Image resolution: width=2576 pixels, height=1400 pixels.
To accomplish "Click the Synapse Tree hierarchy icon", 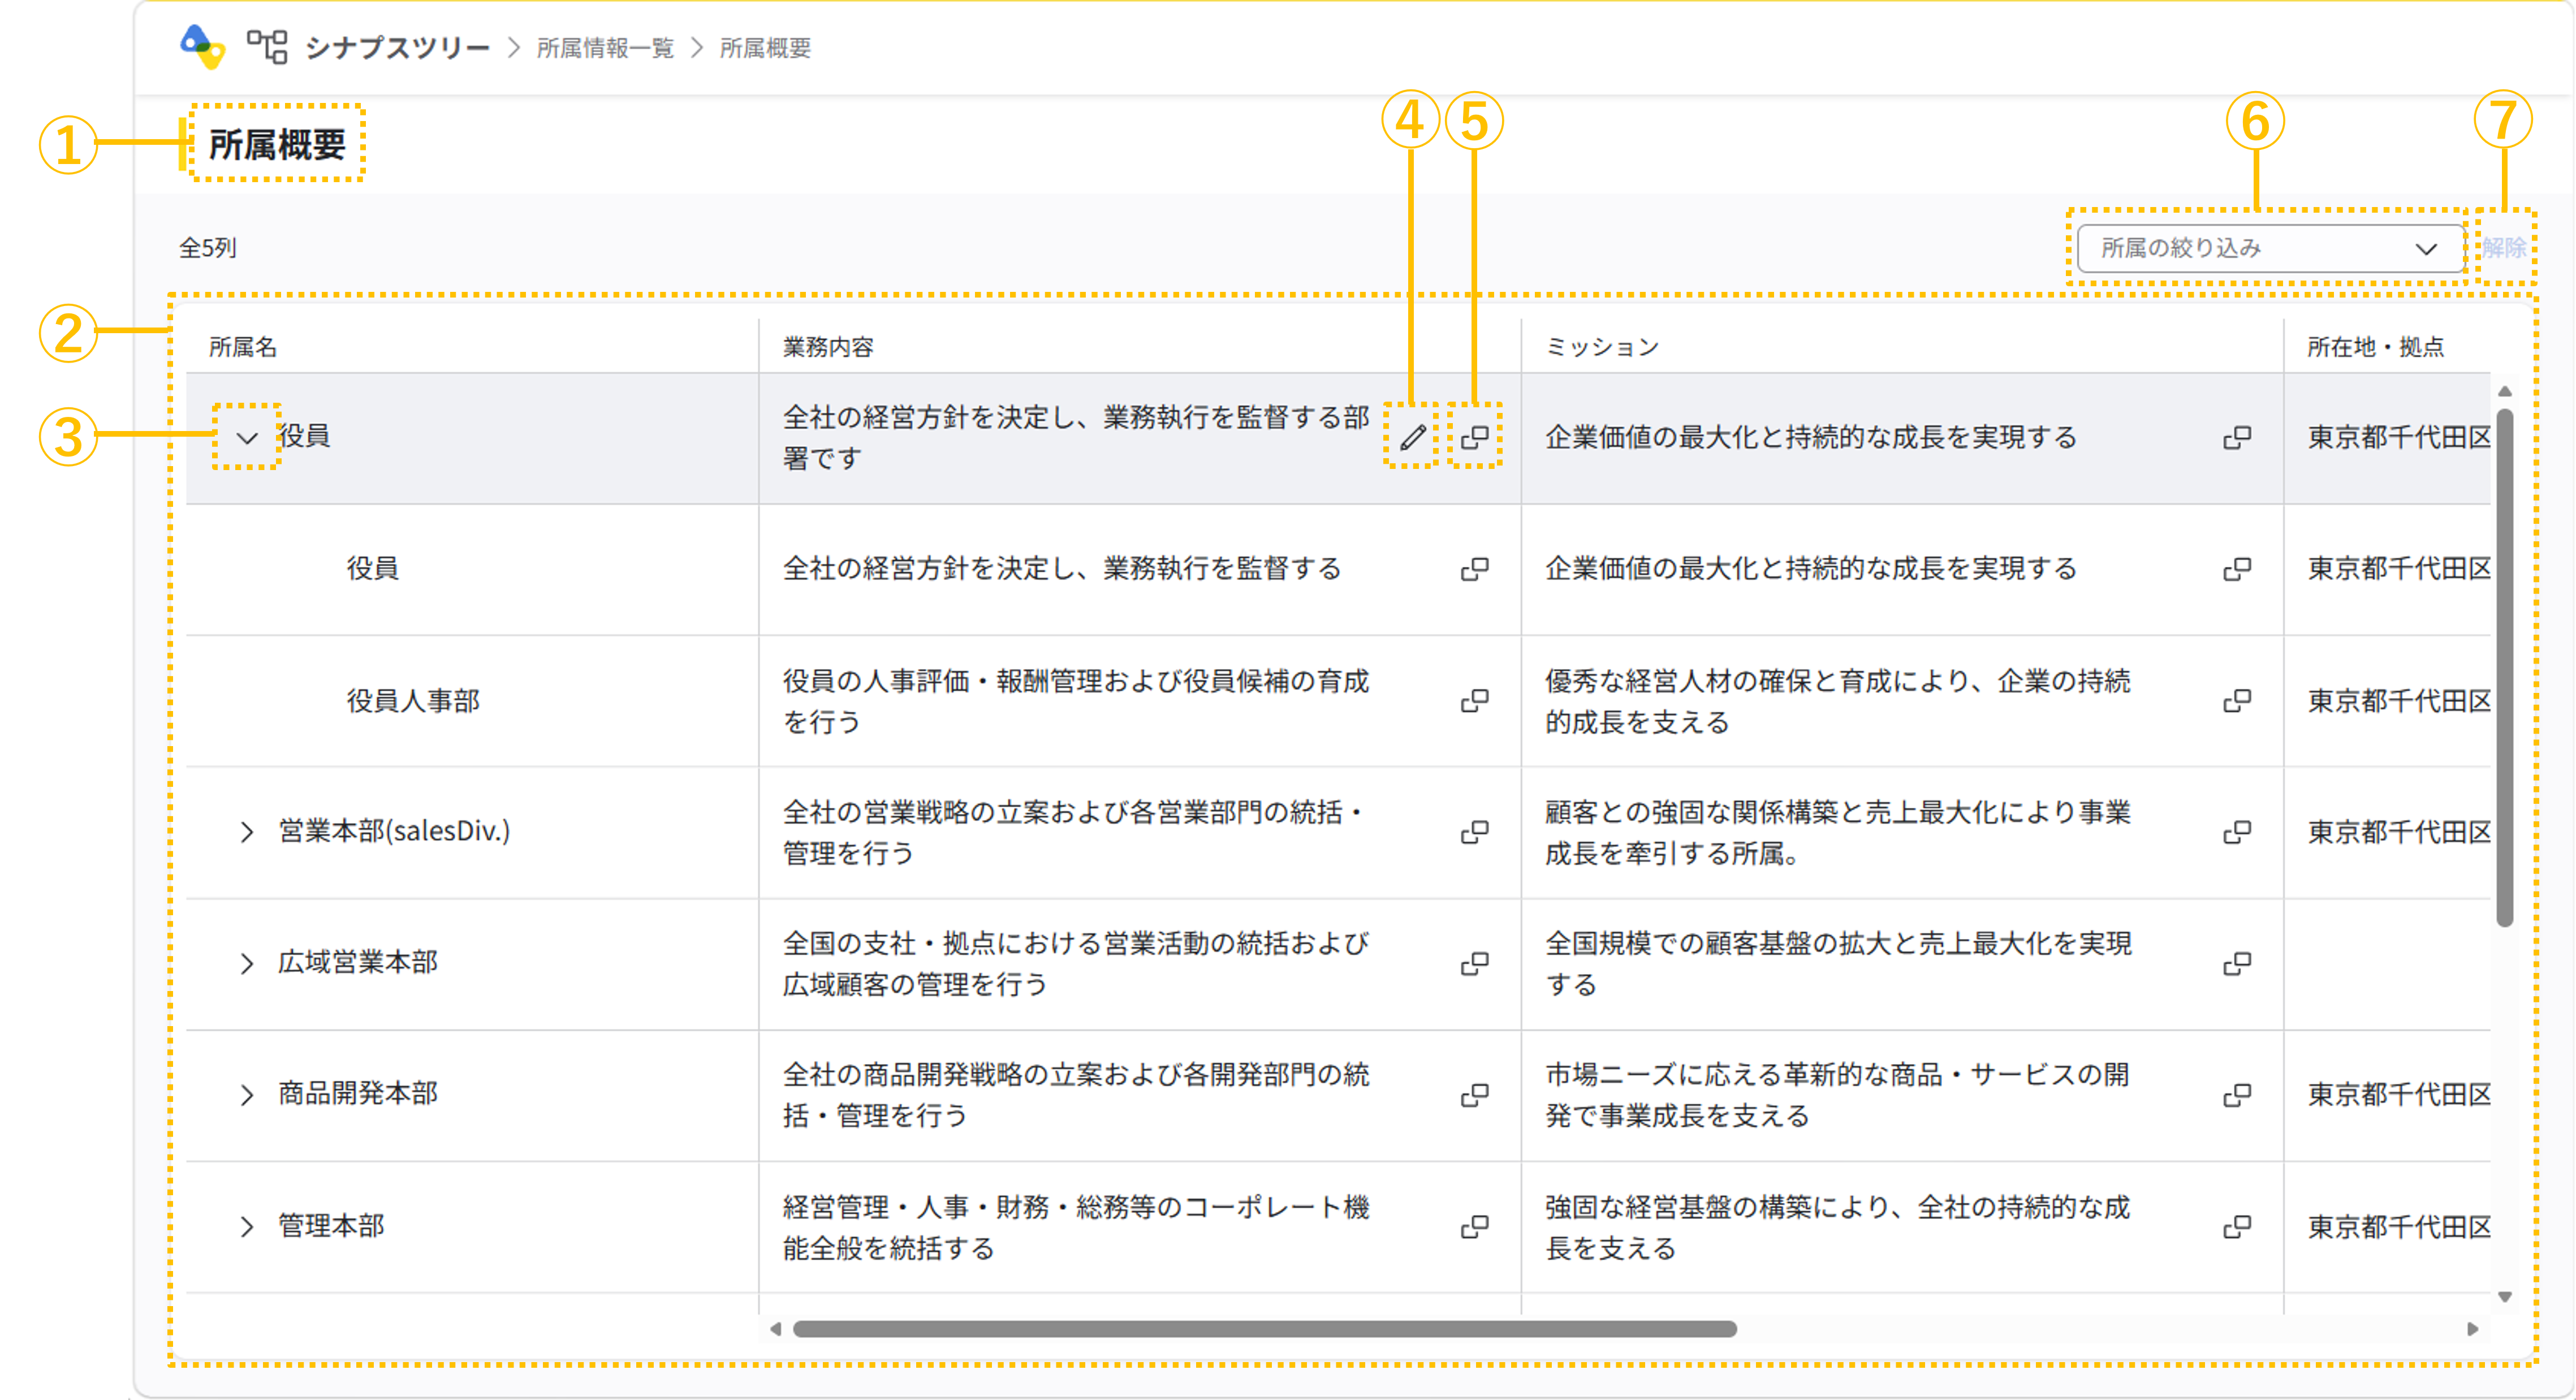I will [x=267, y=47].
